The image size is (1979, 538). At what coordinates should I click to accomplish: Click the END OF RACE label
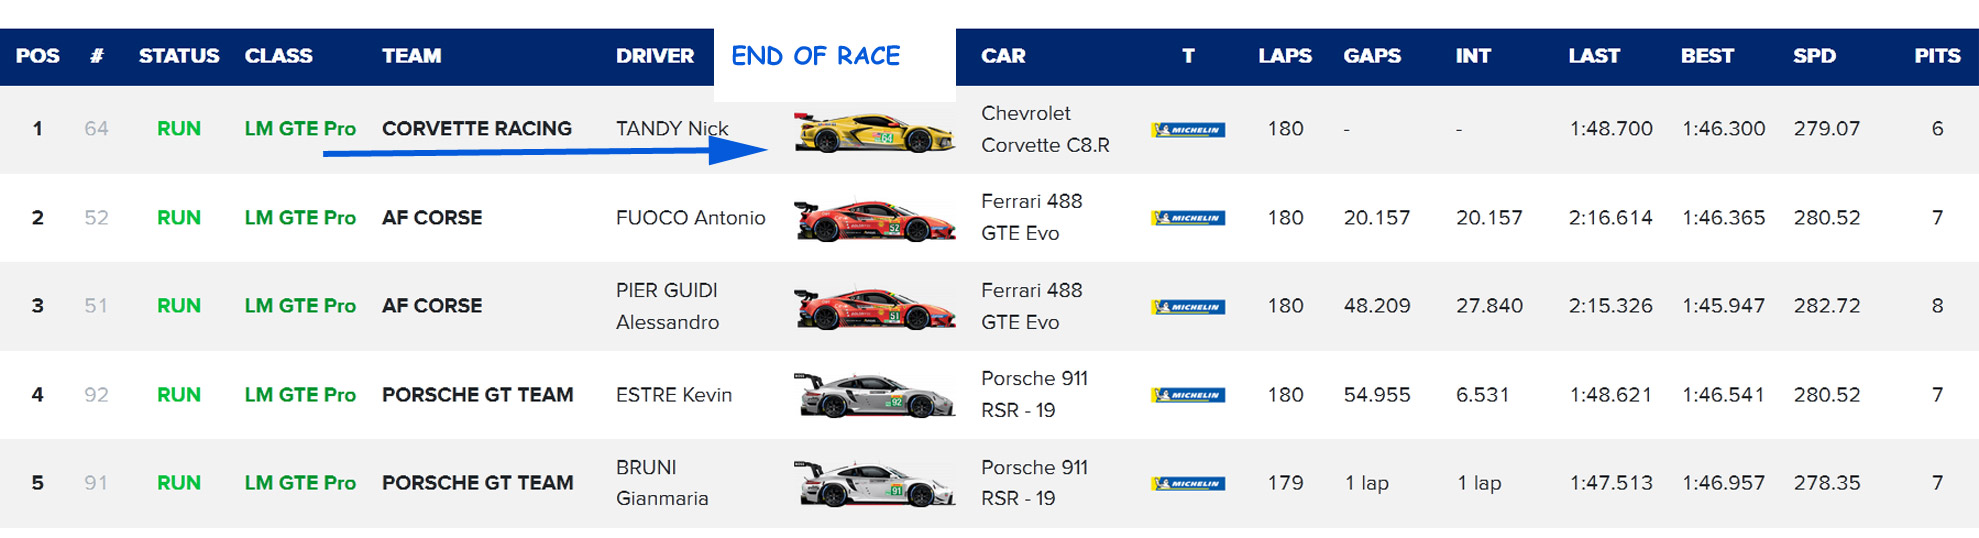point(816,56)
